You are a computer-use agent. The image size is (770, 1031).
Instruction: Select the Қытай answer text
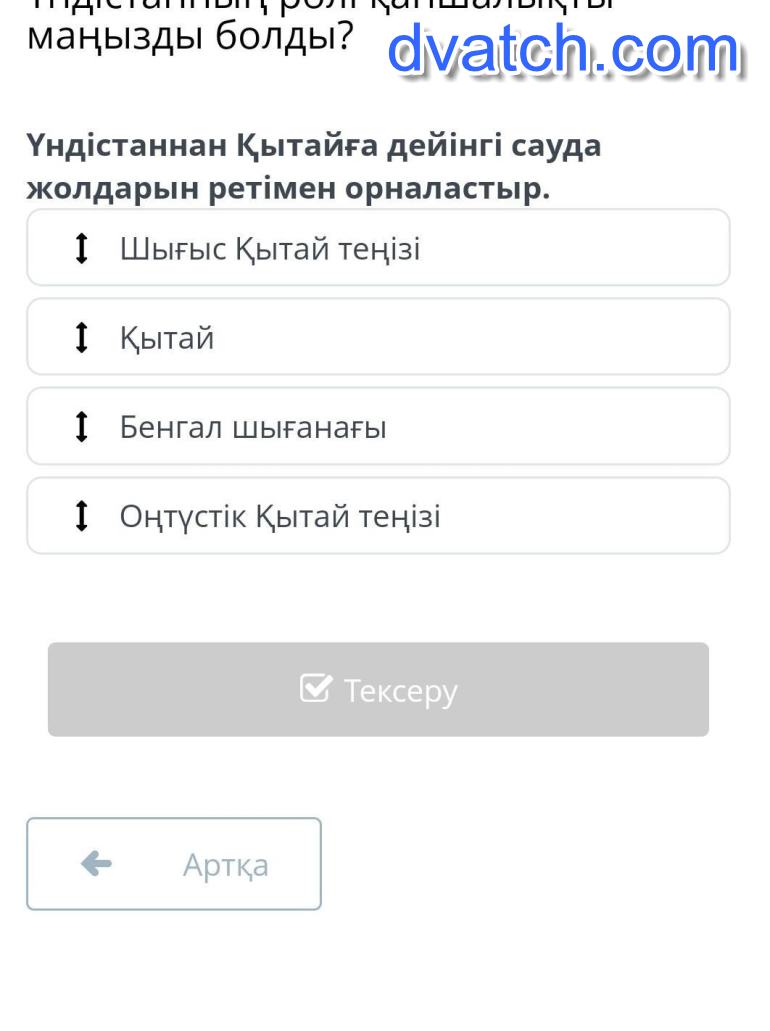pos(167,338)
